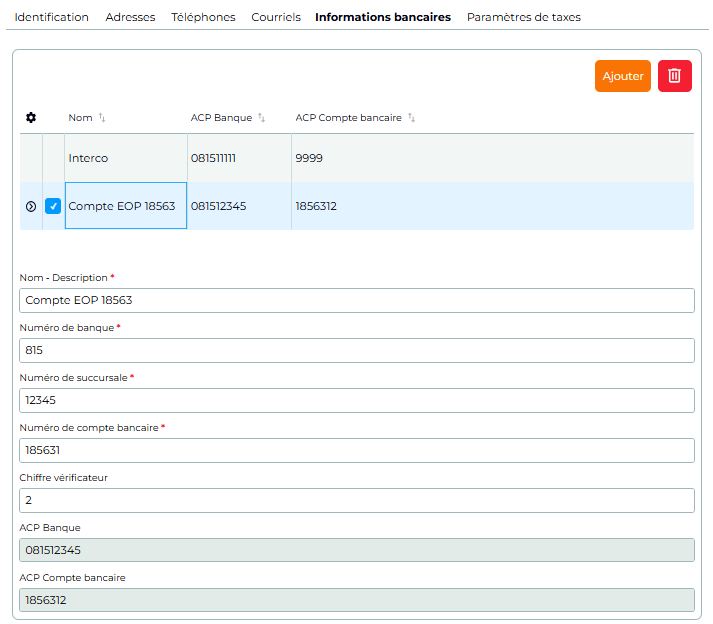Open the table settings gear icon
This screenshot has width=713, height=624.
[31, 118]
